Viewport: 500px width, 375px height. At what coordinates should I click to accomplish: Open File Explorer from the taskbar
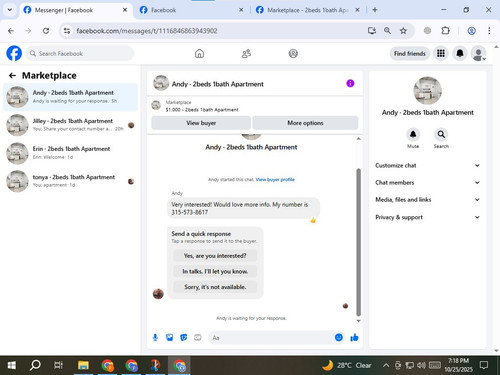[x=83, y=365]
